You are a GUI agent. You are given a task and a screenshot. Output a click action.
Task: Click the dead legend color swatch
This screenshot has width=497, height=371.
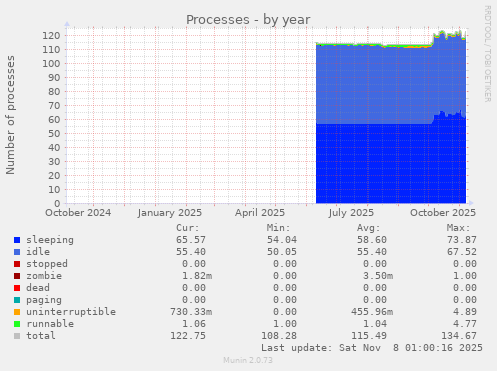pyautogui.click(x=17, y=288)
